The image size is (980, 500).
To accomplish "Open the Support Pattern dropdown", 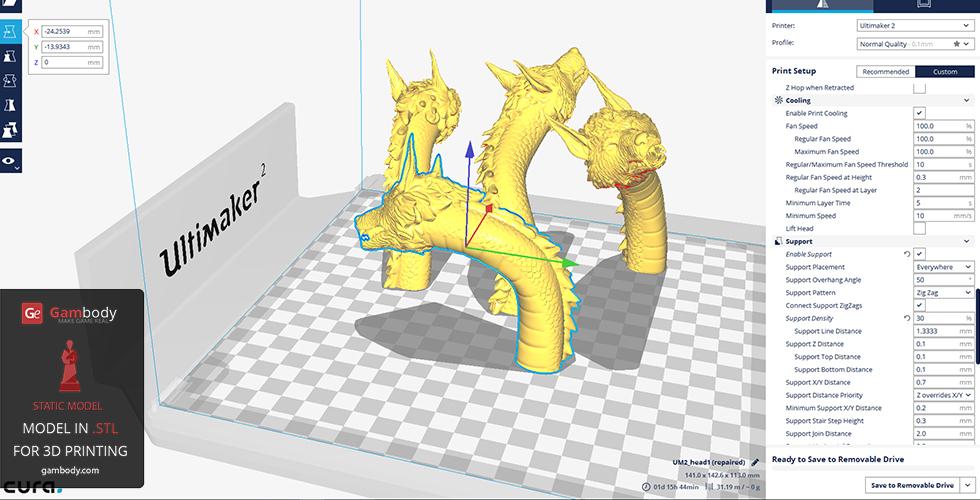I will click(943, 292).
